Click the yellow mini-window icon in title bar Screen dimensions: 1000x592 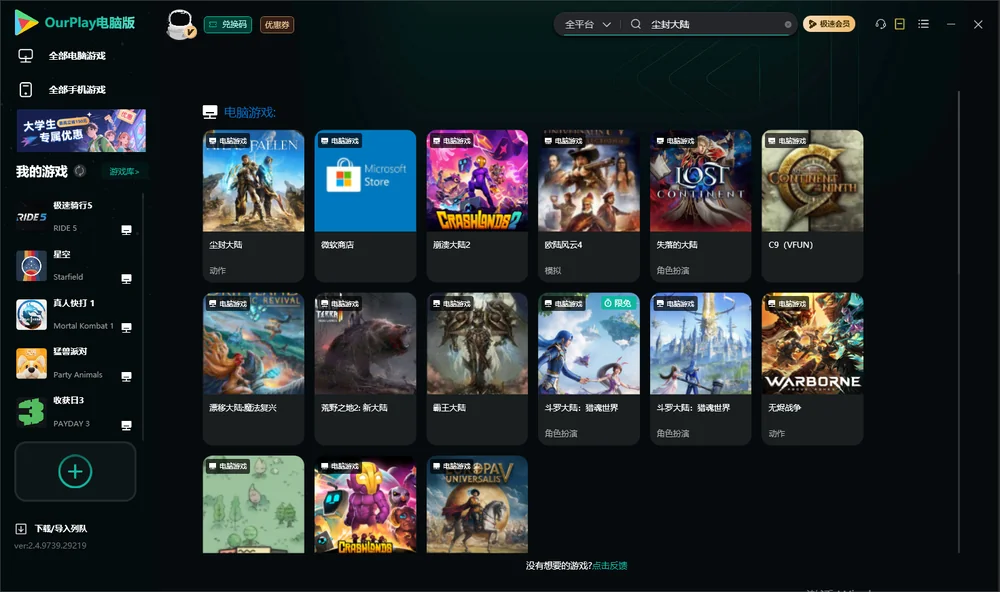(900, 24)
